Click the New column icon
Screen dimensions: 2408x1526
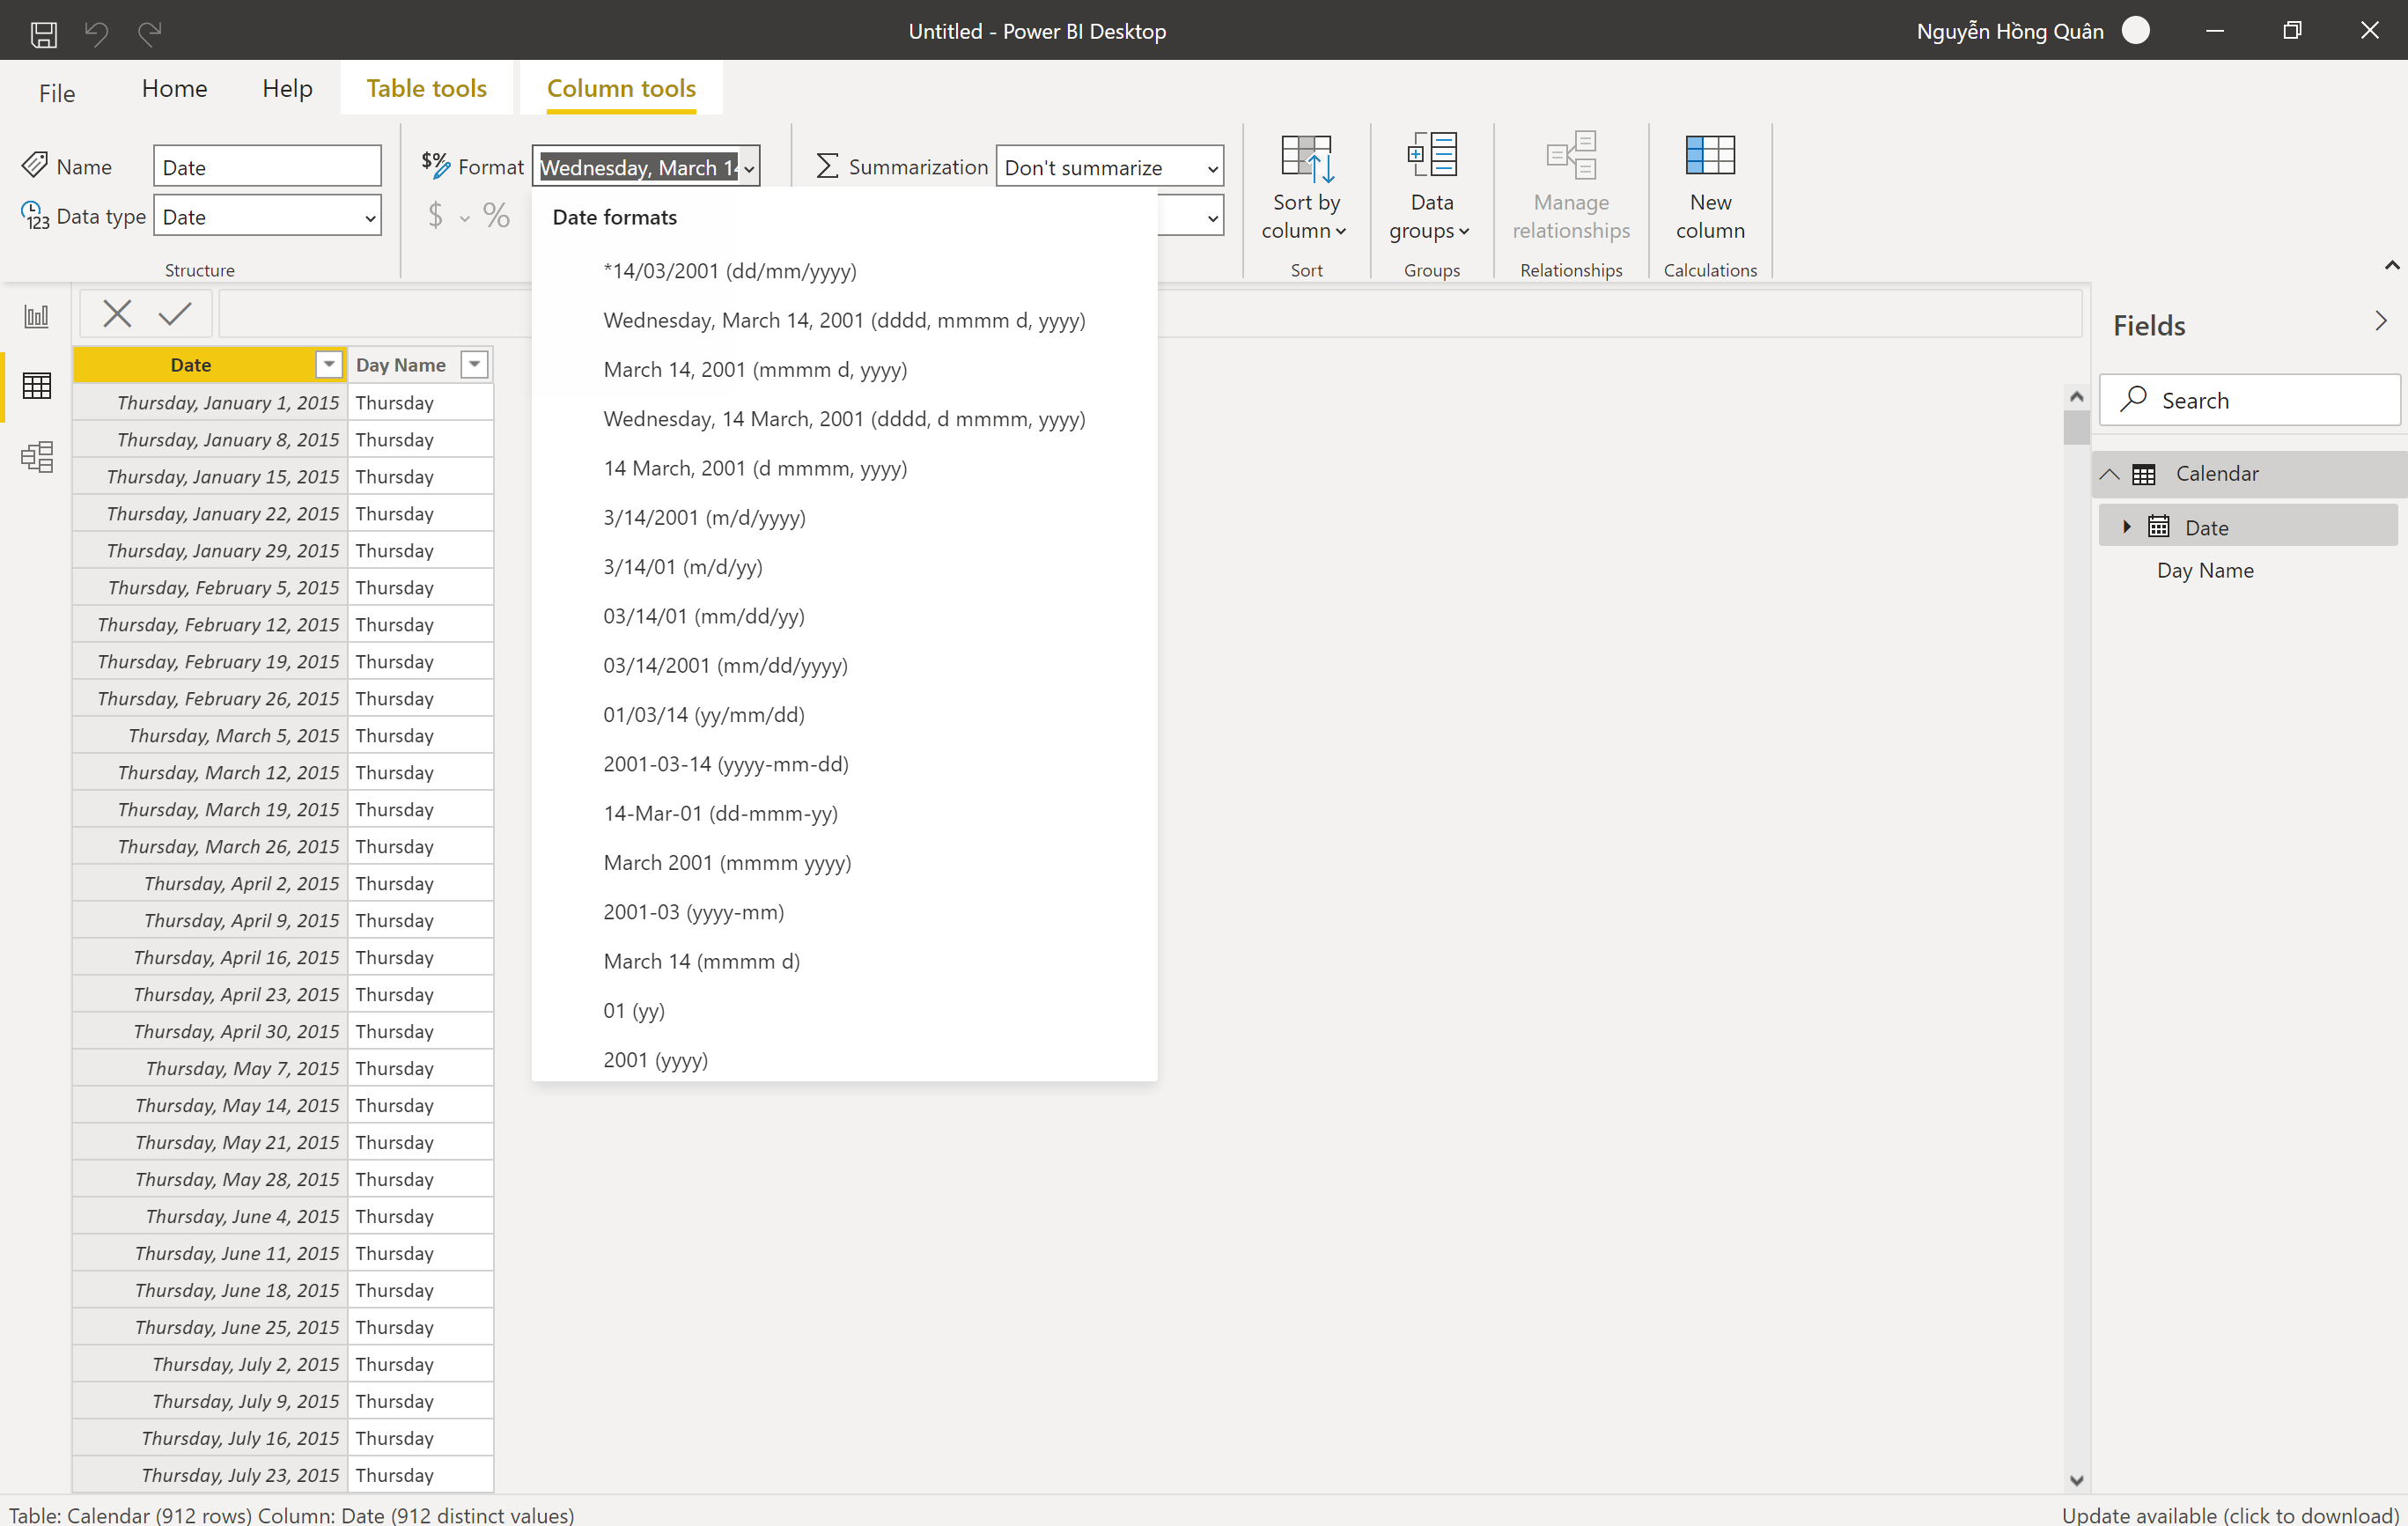point(1710,155)
